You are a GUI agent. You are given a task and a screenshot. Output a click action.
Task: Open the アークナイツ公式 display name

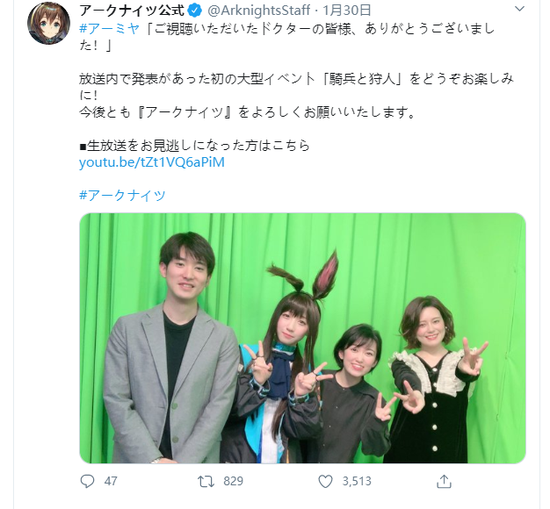coord(132,11)
